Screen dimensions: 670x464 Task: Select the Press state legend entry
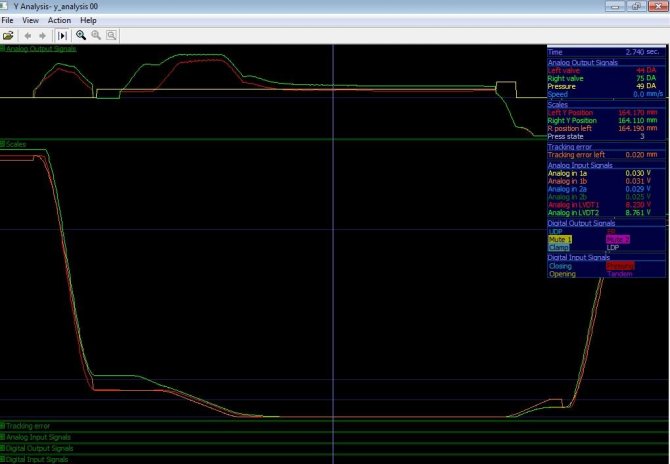(x=565, y=136)
